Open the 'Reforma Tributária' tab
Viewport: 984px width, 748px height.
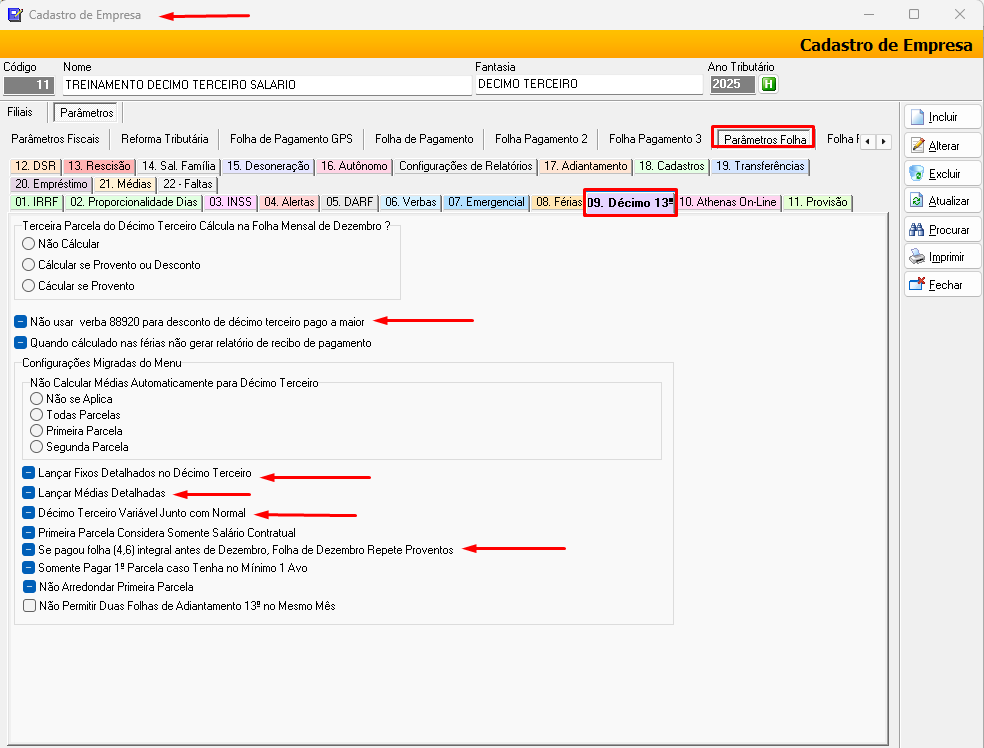coord(164,139)
